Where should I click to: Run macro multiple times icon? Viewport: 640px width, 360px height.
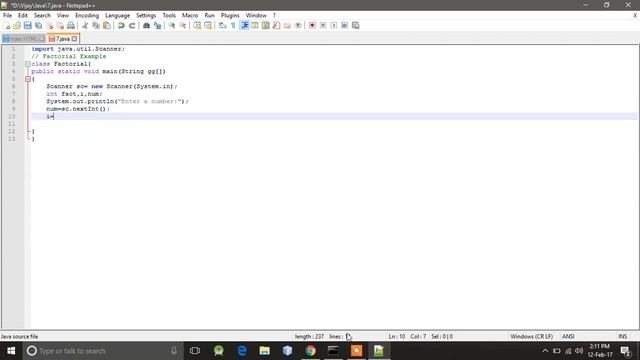344,25
